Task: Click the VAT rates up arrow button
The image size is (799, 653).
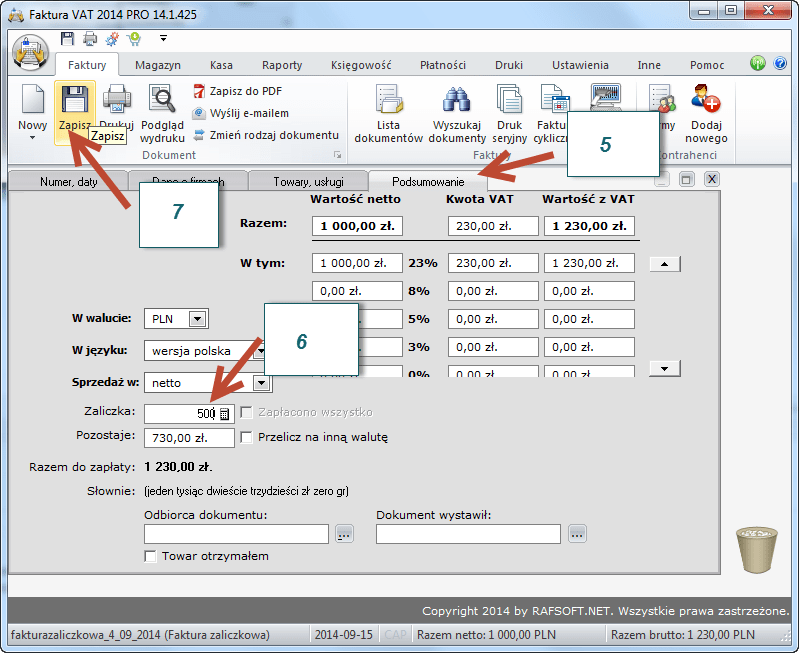Action: click(x=664, y=264)
